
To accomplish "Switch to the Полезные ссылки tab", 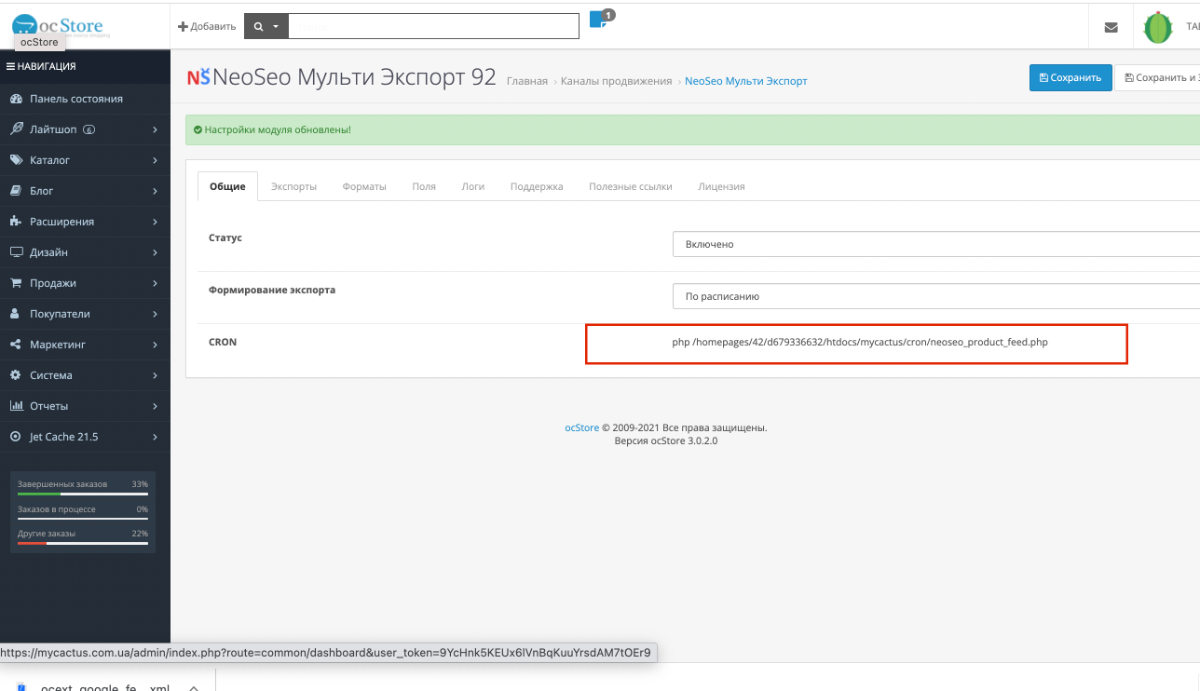I will click(630, 186).
